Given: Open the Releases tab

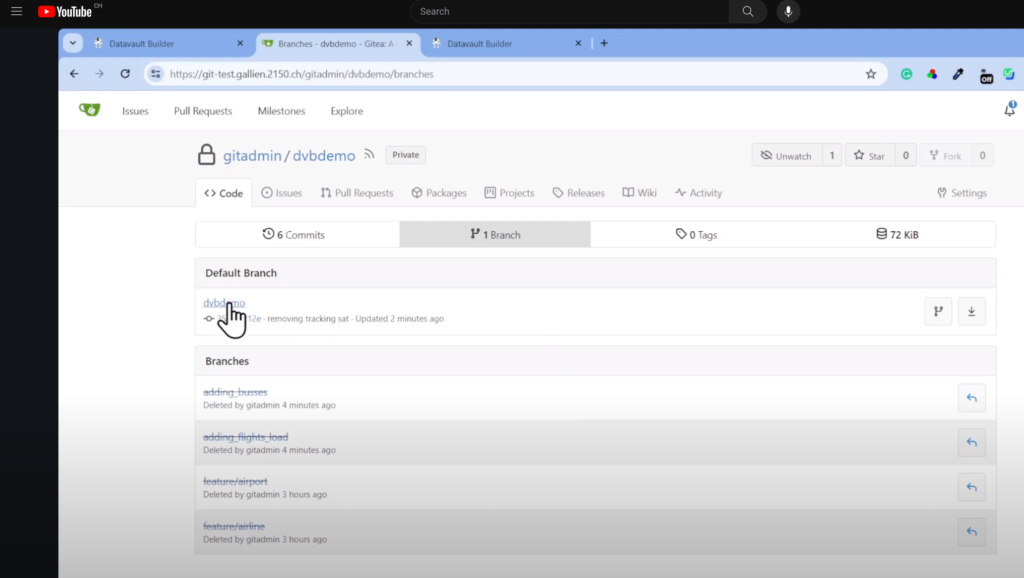Looking at the screenshot, I should tap(578, 193).
